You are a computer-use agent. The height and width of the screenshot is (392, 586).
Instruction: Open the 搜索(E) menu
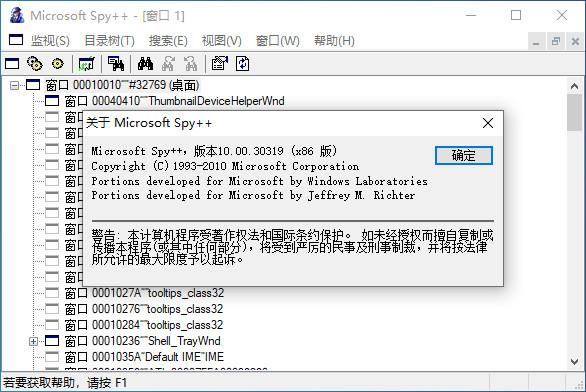(168, 40)
